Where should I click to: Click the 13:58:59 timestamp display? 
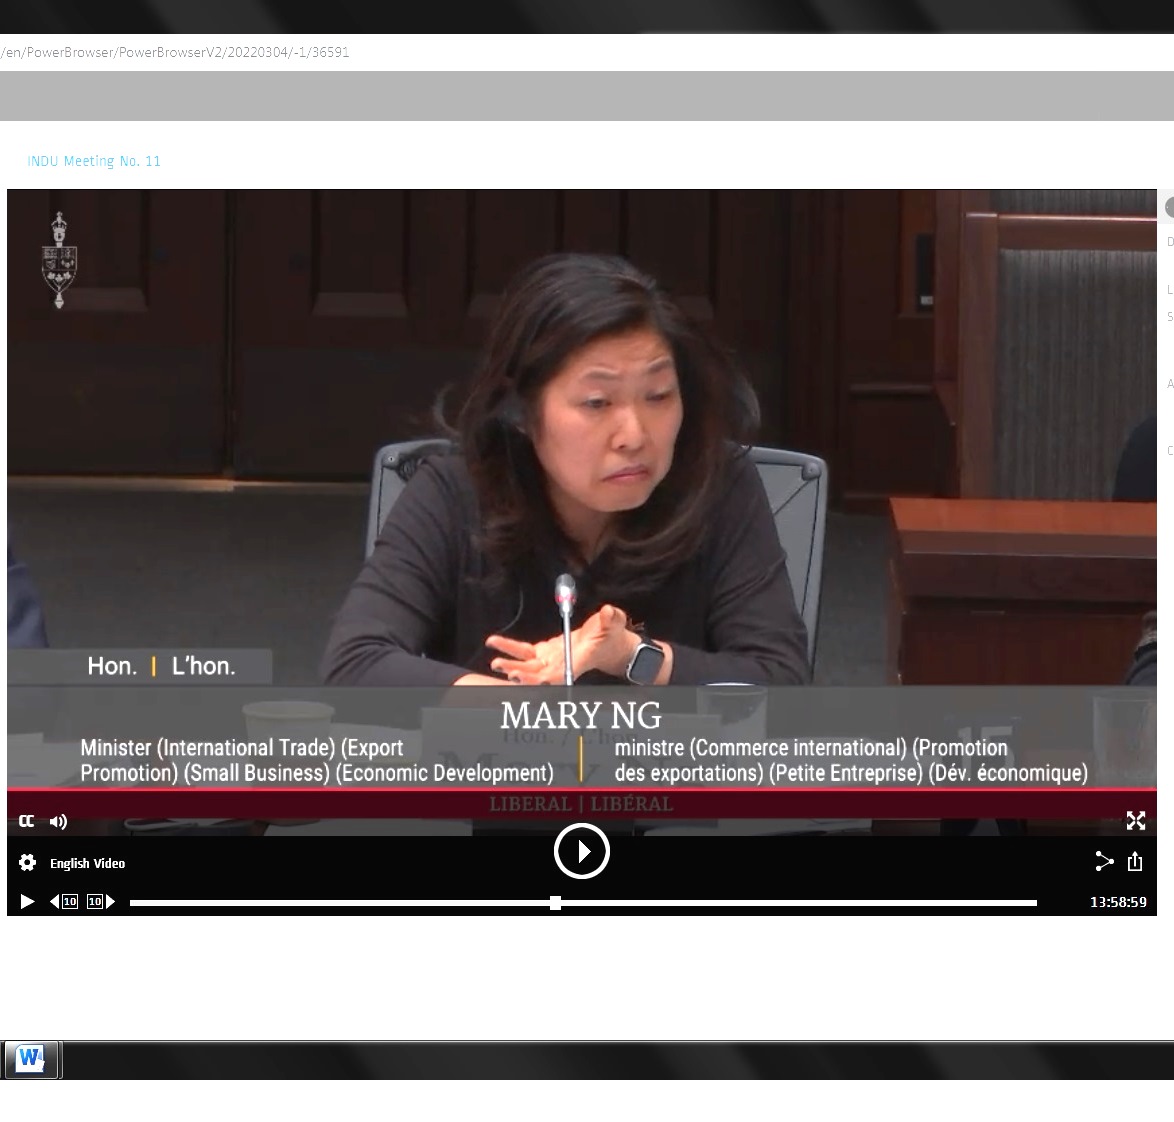pos(1117,902)
